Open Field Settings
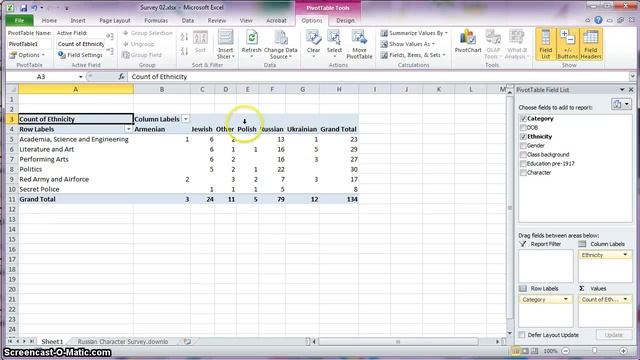640x360 pixels. pyautogui.click(x=80, y=55)
